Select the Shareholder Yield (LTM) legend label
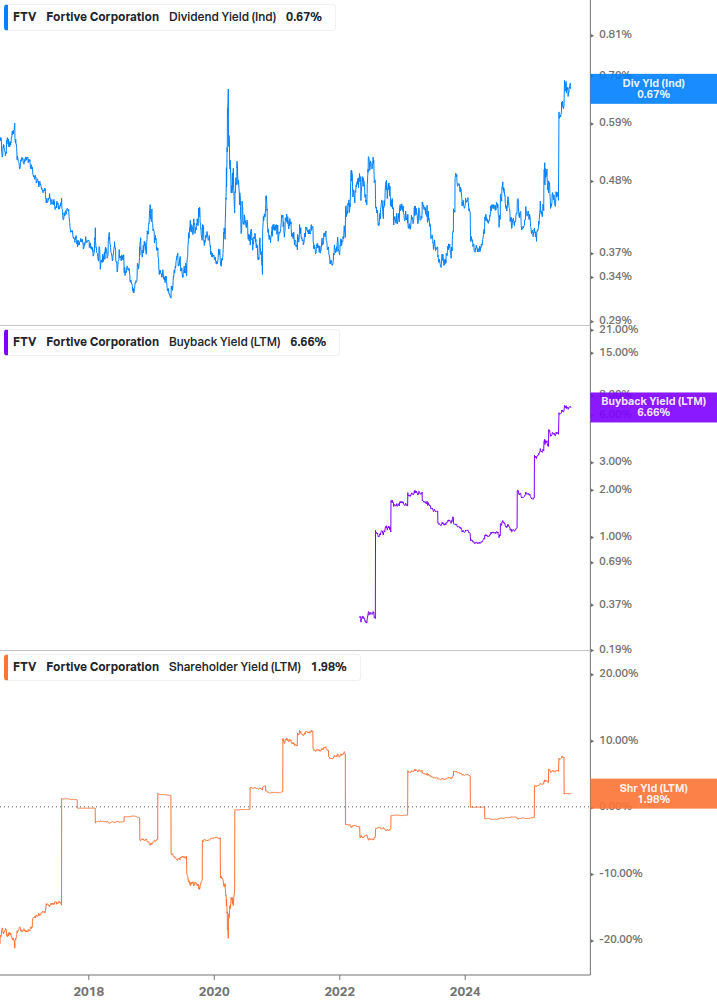 click(235, 667)
